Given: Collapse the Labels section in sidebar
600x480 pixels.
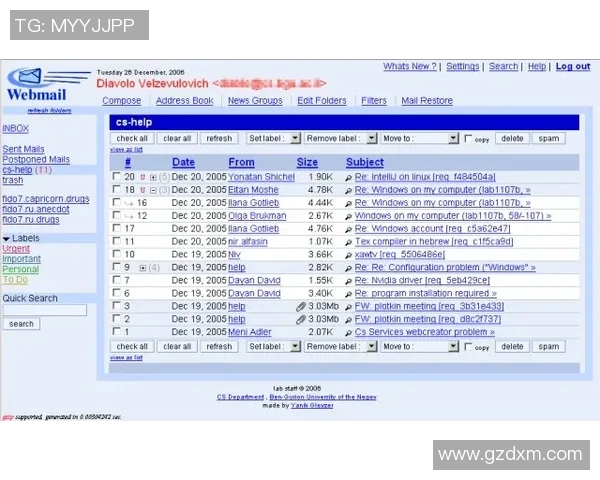Looking at the screenshot, I should point(7,238).
